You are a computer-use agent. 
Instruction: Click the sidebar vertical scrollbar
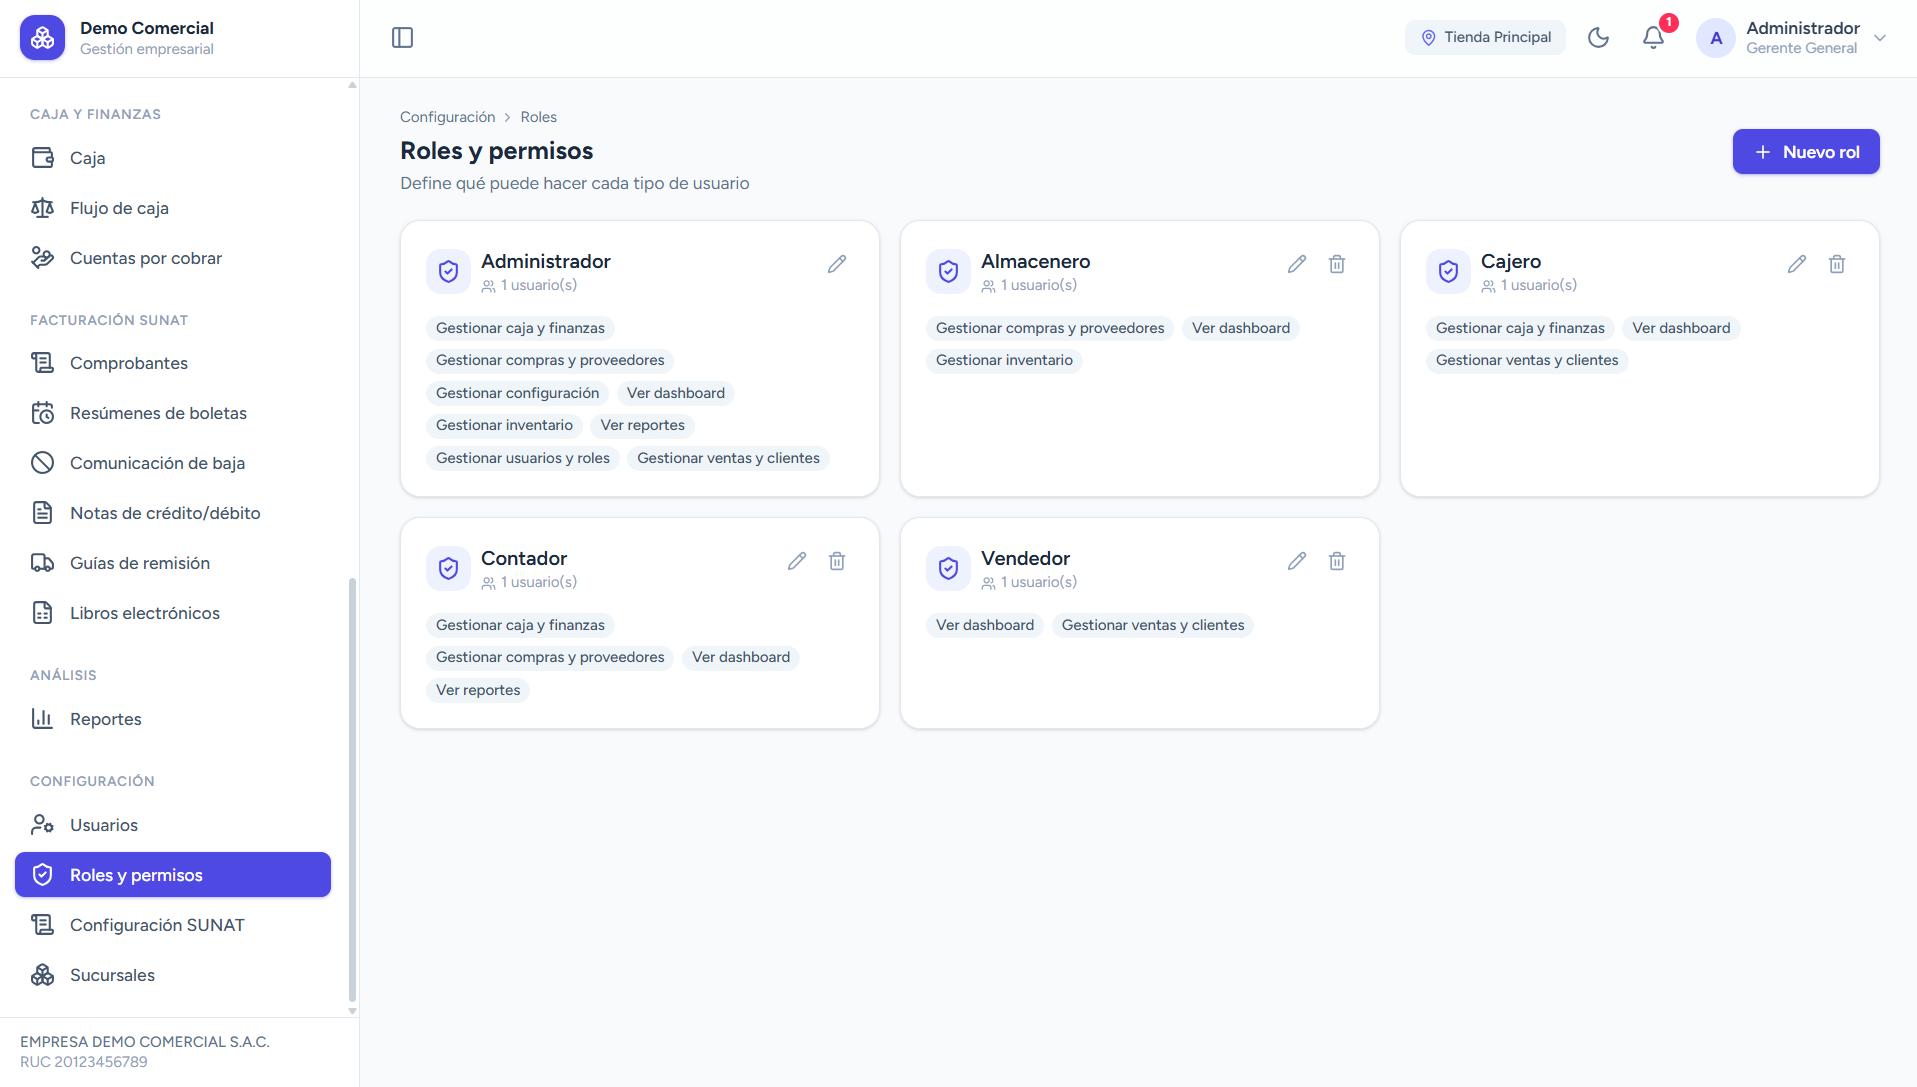(352, 788)
